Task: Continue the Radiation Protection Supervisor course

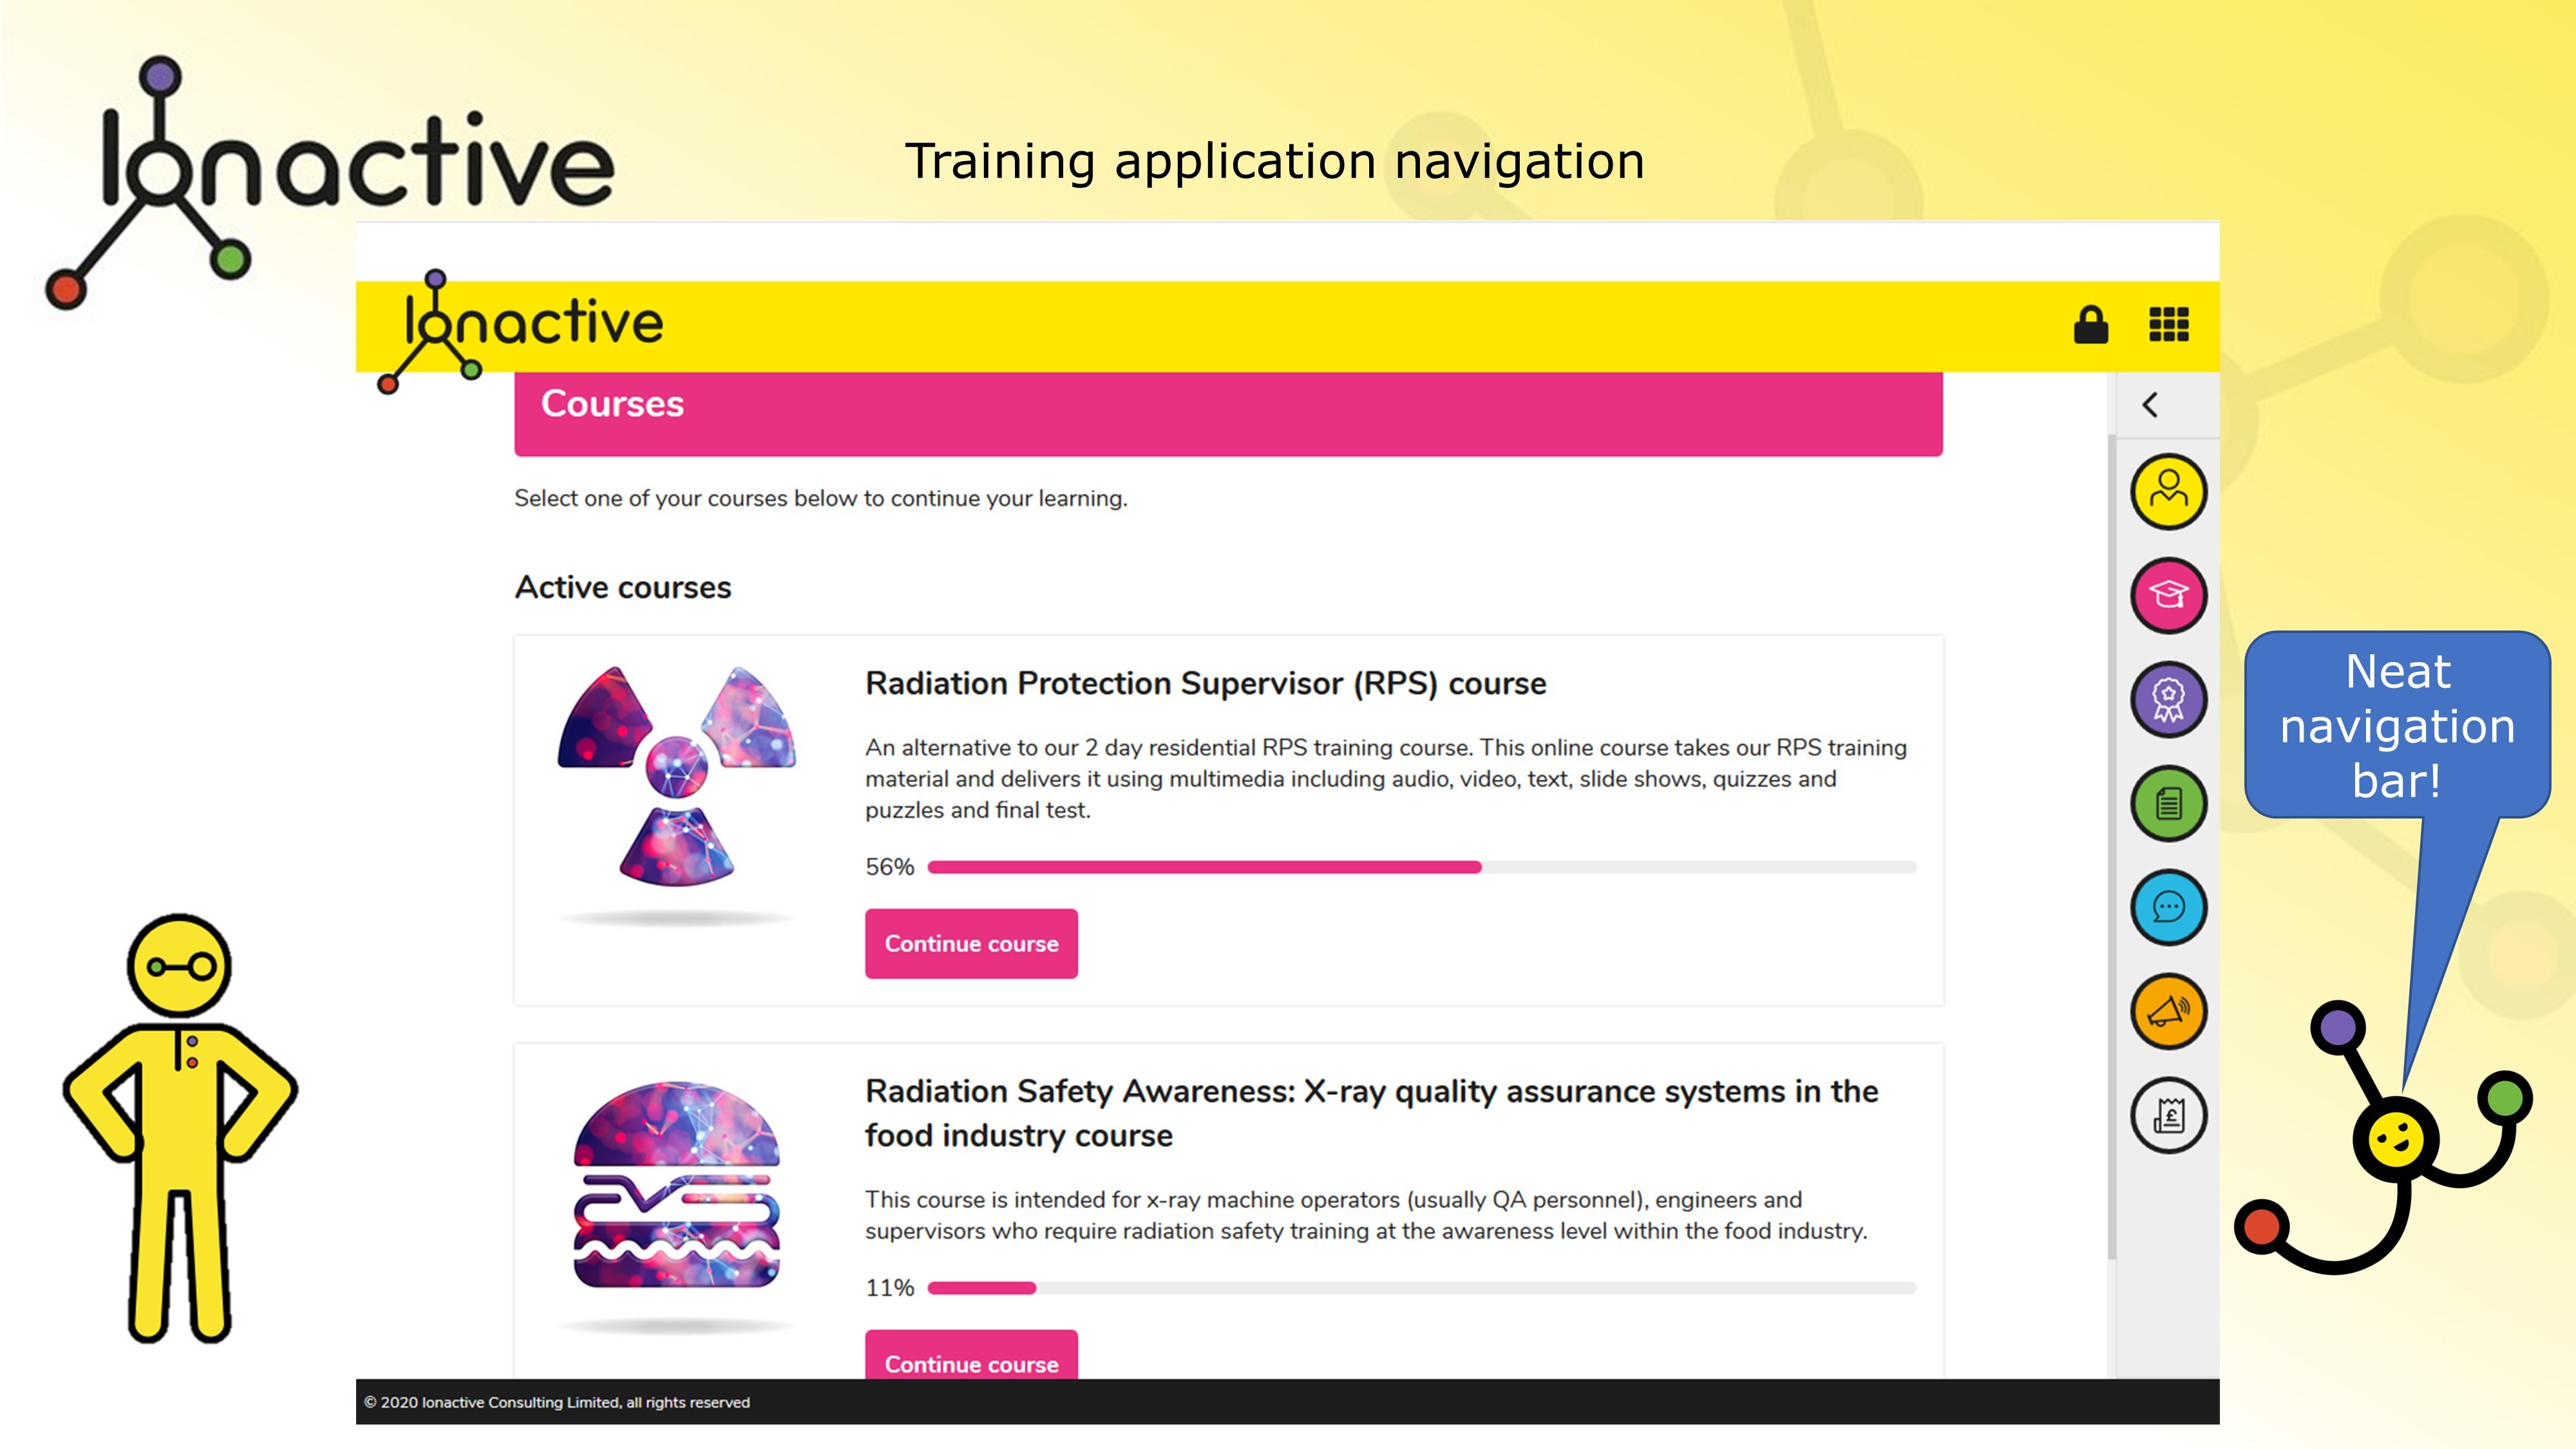Action: (971, 943)
